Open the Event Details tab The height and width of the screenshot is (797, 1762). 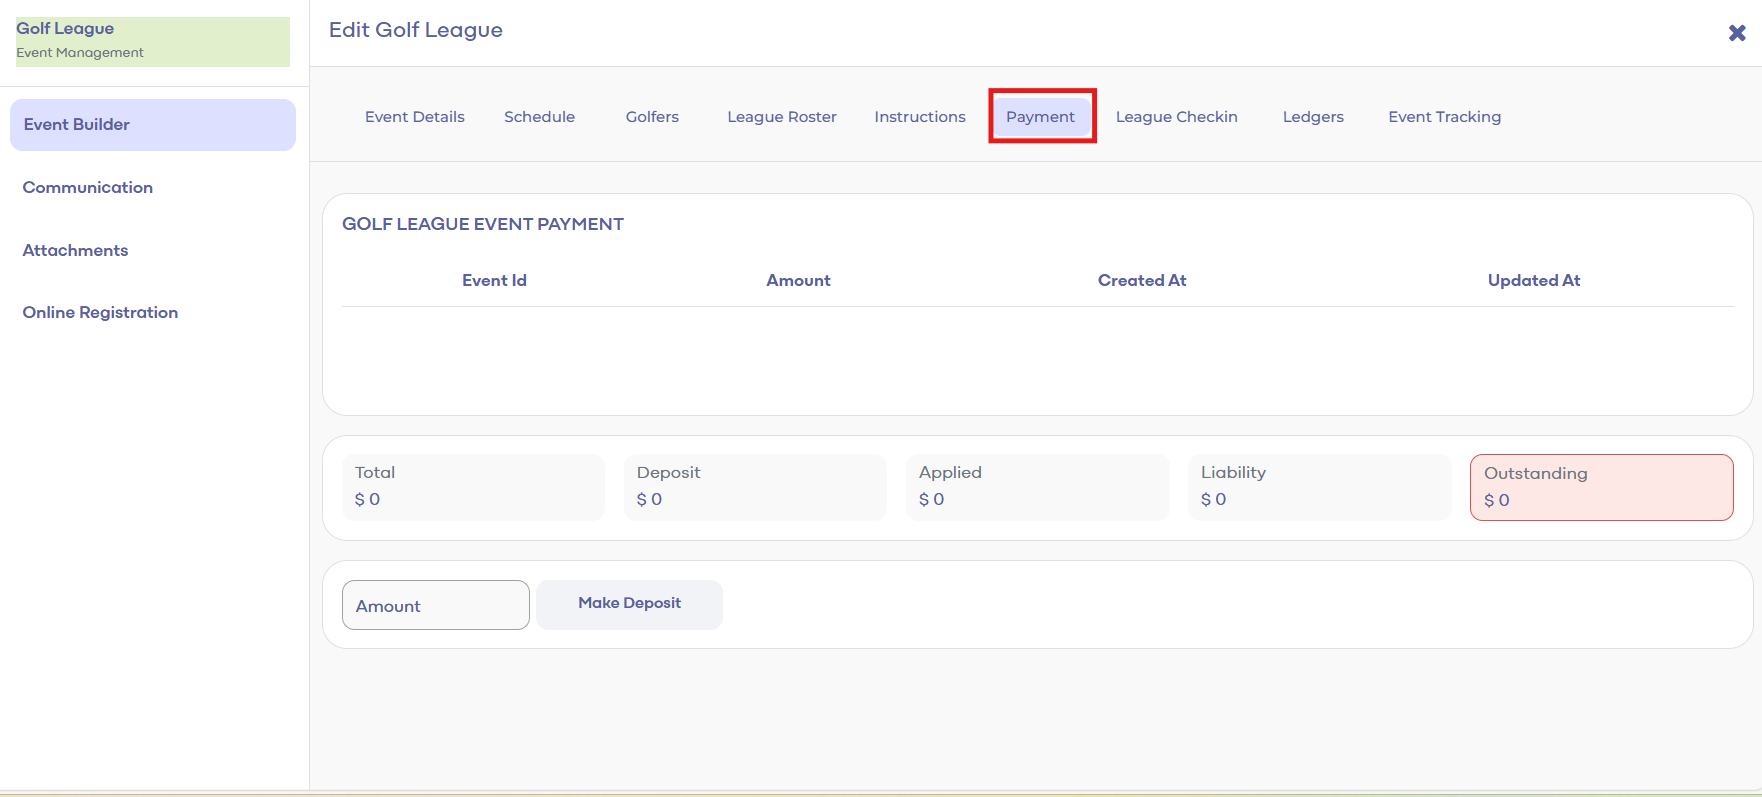414,117
